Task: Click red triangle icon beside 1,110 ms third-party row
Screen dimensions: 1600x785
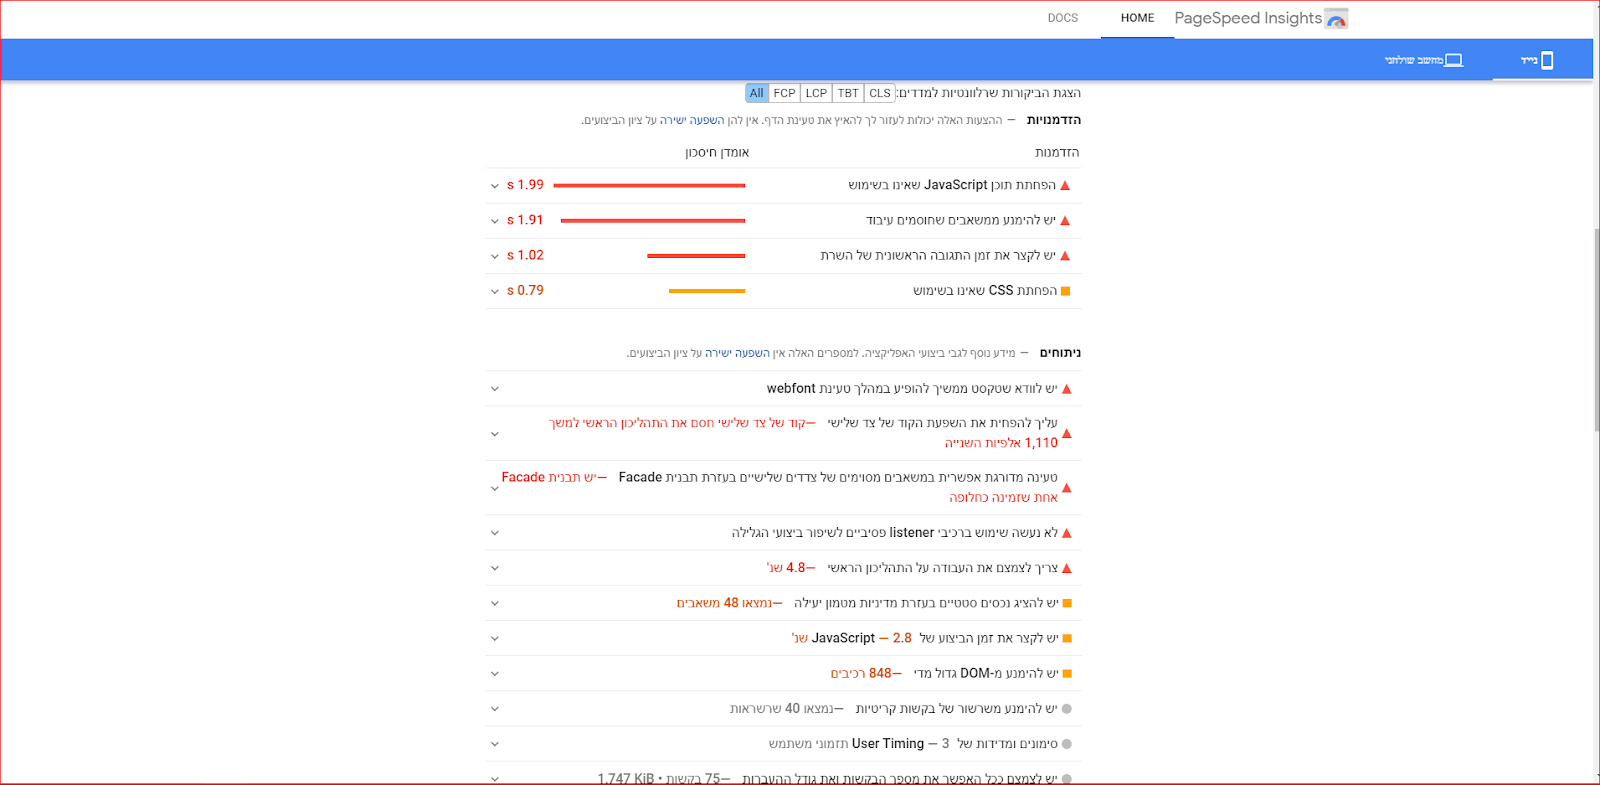Action: (1067, 433)
